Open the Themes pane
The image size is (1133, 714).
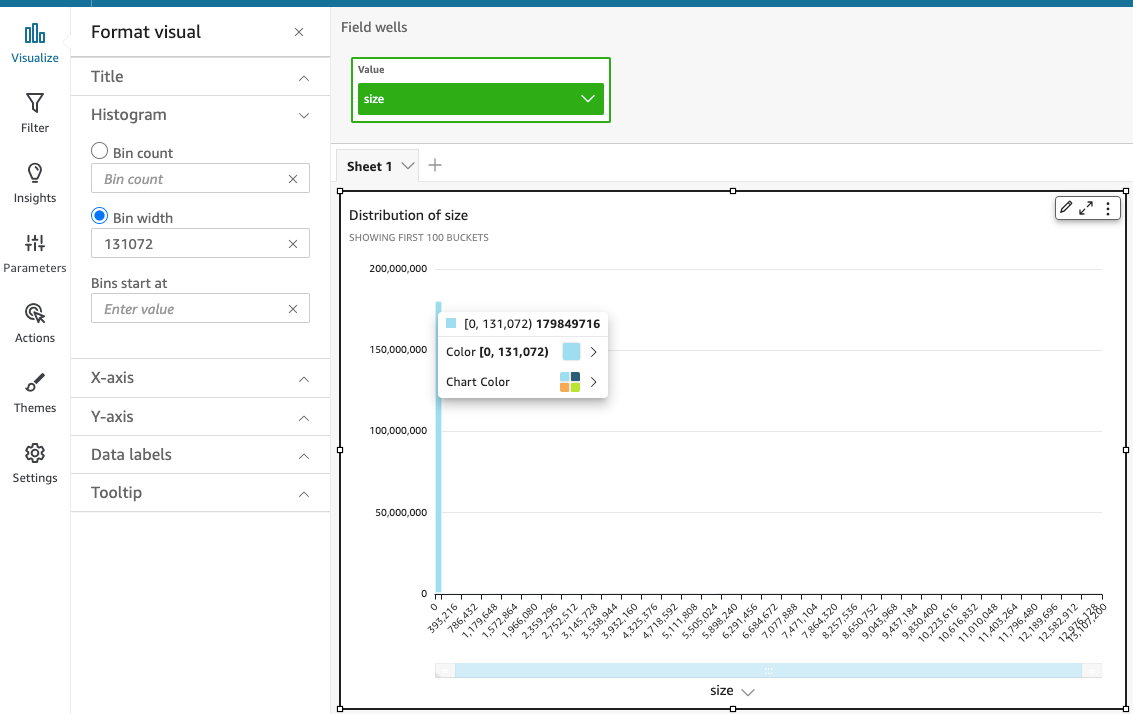point(35,393)
